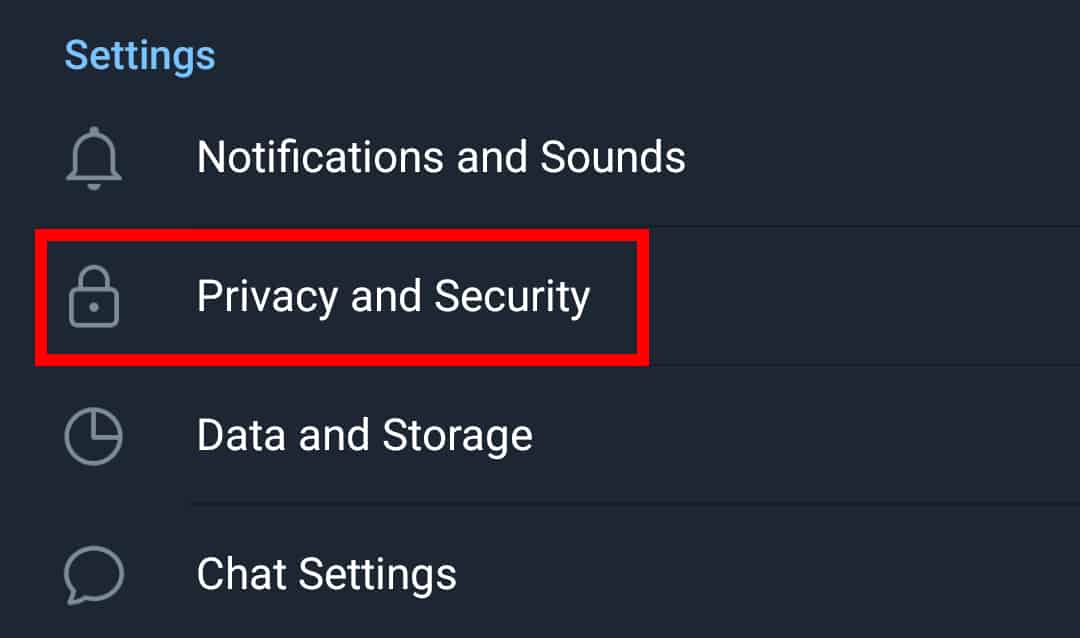
Task: Click the word 'Notifications' beside the bell
Action: pyautogui.click(x=320, y=157)
